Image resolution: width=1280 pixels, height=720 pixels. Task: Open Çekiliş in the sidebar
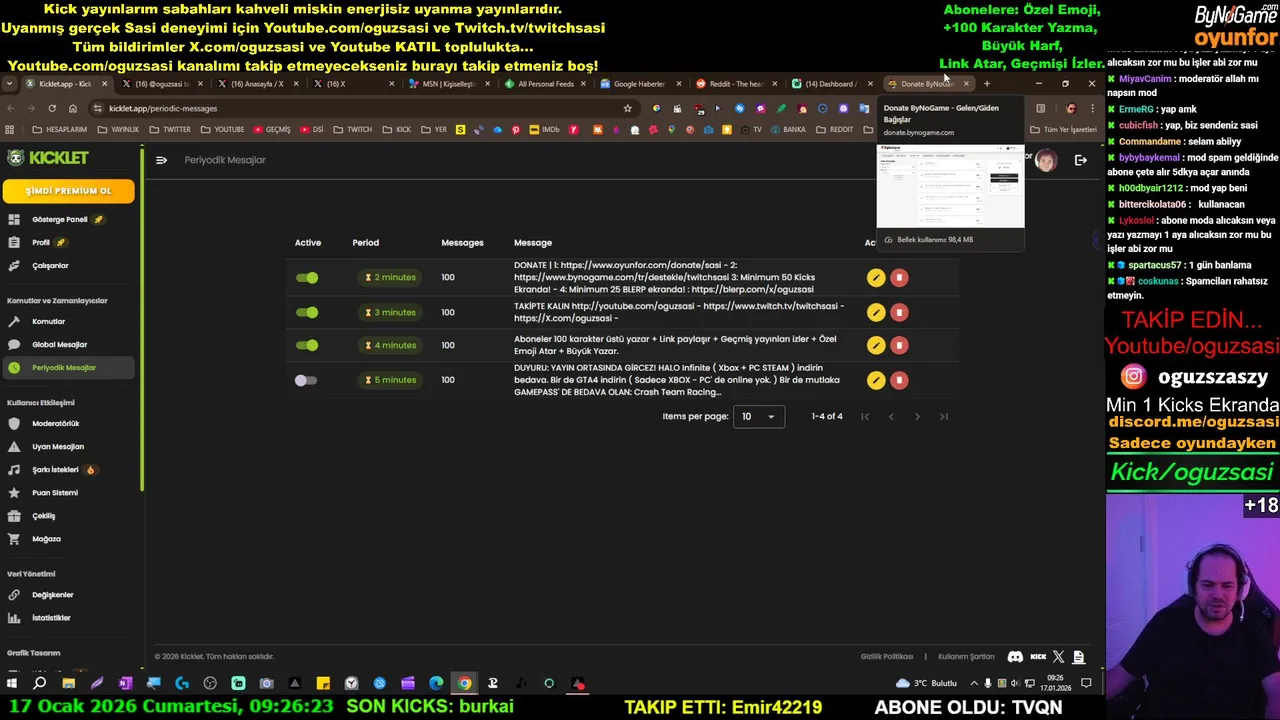(67, 516)
